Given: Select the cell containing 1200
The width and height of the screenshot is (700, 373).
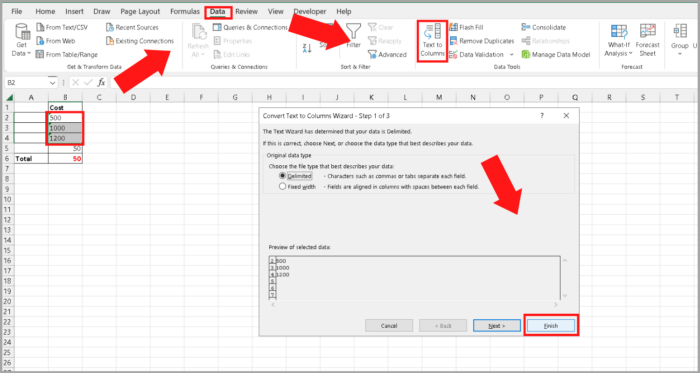Looking at the screenshot, I should [65, 138].
